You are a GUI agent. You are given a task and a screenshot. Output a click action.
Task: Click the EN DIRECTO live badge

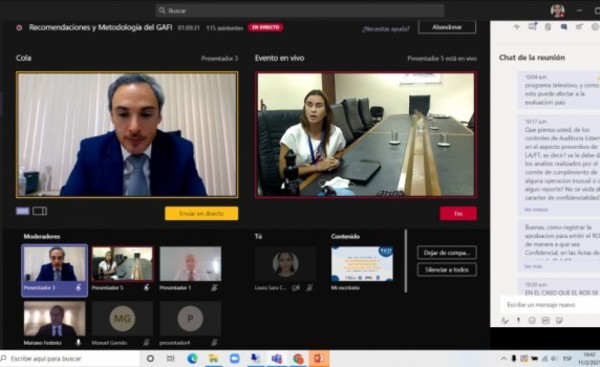[266, 28]
